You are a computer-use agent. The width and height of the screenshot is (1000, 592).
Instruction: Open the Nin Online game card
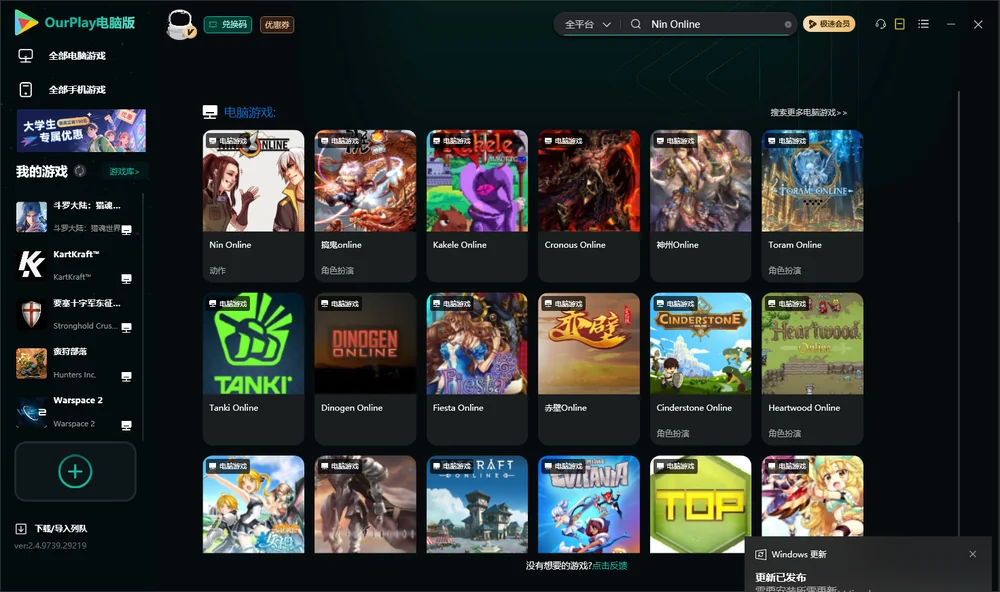[x=254, y=206]
